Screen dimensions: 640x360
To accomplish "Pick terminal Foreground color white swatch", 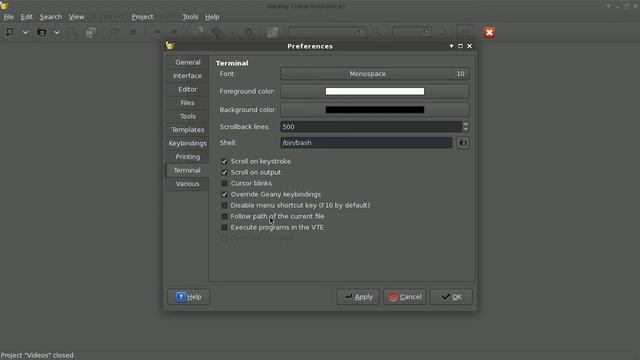I will tap(375, 91).
